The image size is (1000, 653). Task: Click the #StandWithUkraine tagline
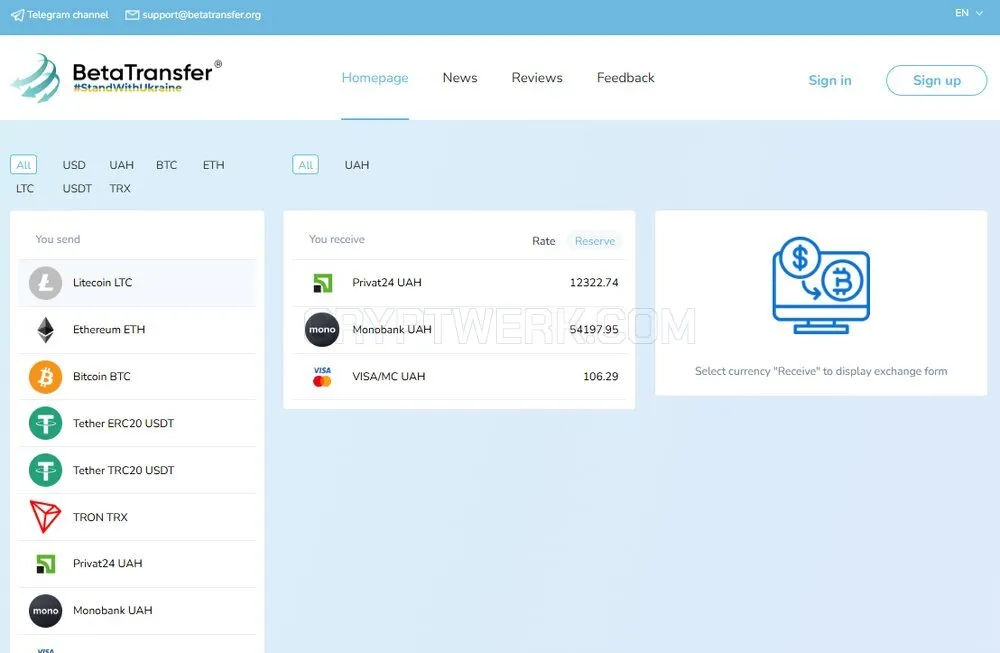[128, 88]
